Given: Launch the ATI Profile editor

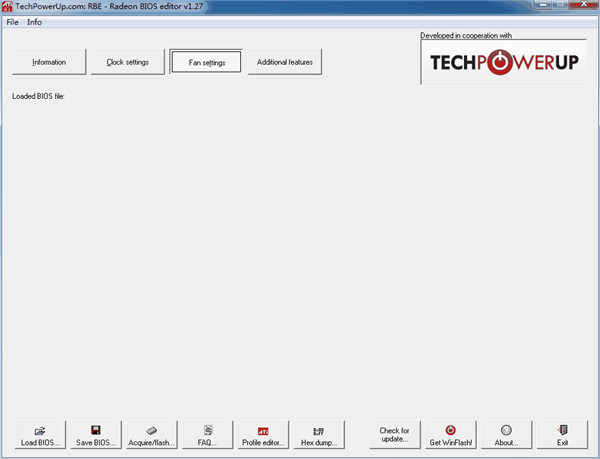Looking at the screenshot, I should [x=263, y=435].
